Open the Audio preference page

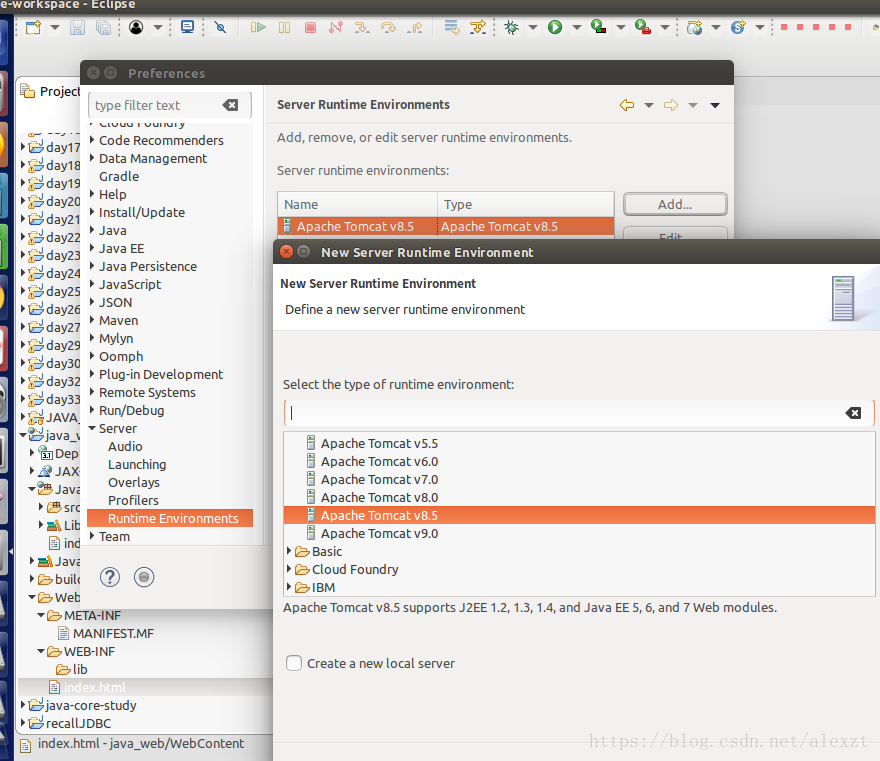pyautogui.click(x=125, y=446)
